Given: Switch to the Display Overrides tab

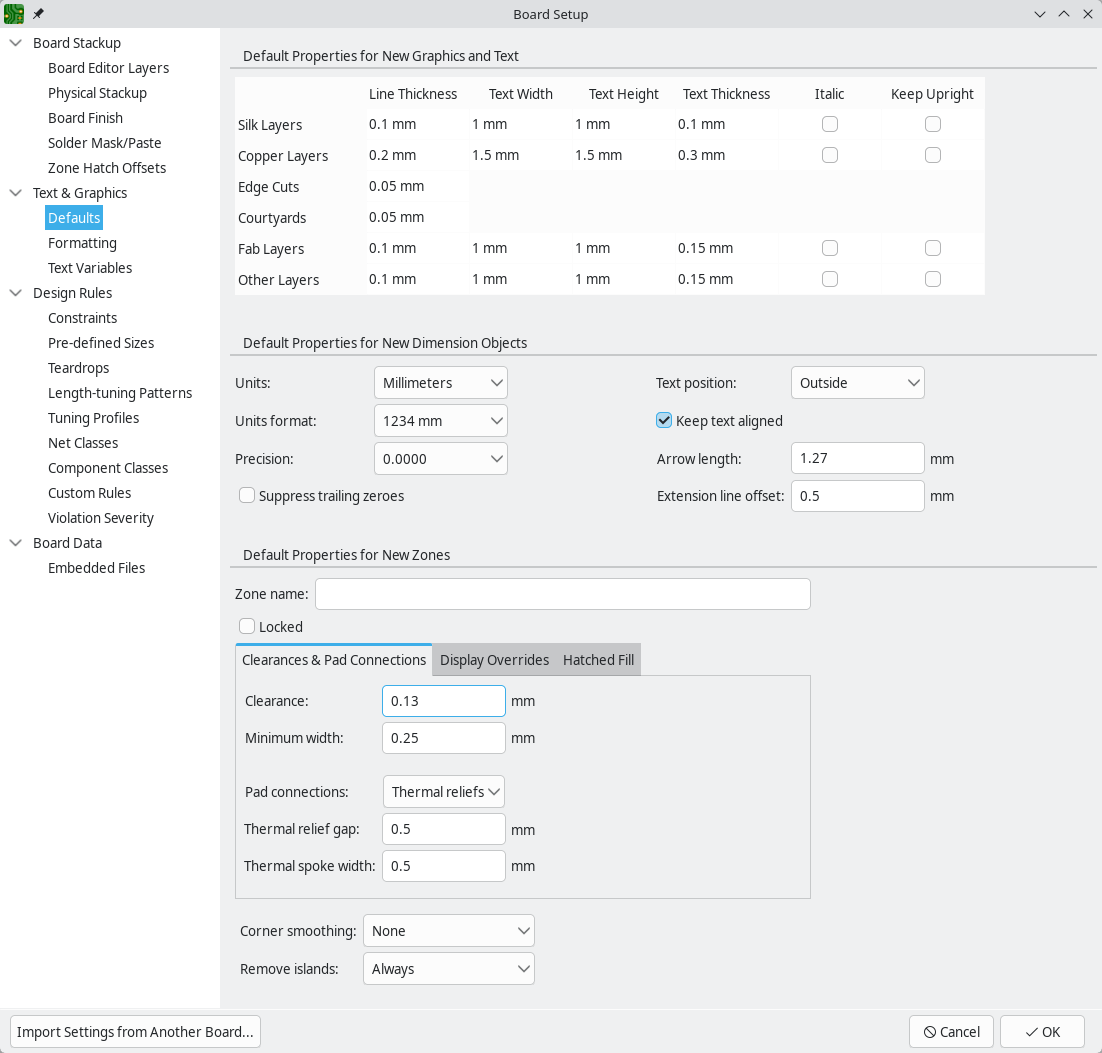Looking at the screenshot, I should pyautogui.click(x=494, y=659).
